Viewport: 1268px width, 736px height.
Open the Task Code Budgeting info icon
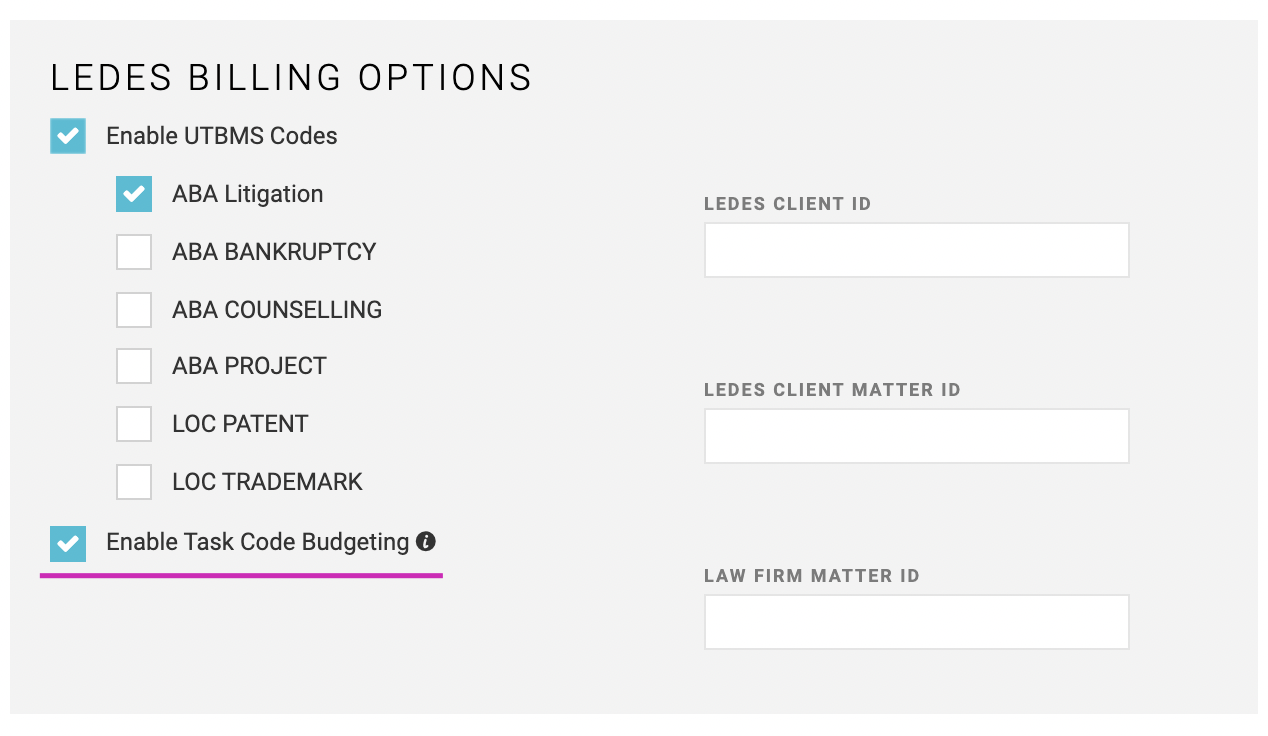pyautogui.click(x=426, y=541)
